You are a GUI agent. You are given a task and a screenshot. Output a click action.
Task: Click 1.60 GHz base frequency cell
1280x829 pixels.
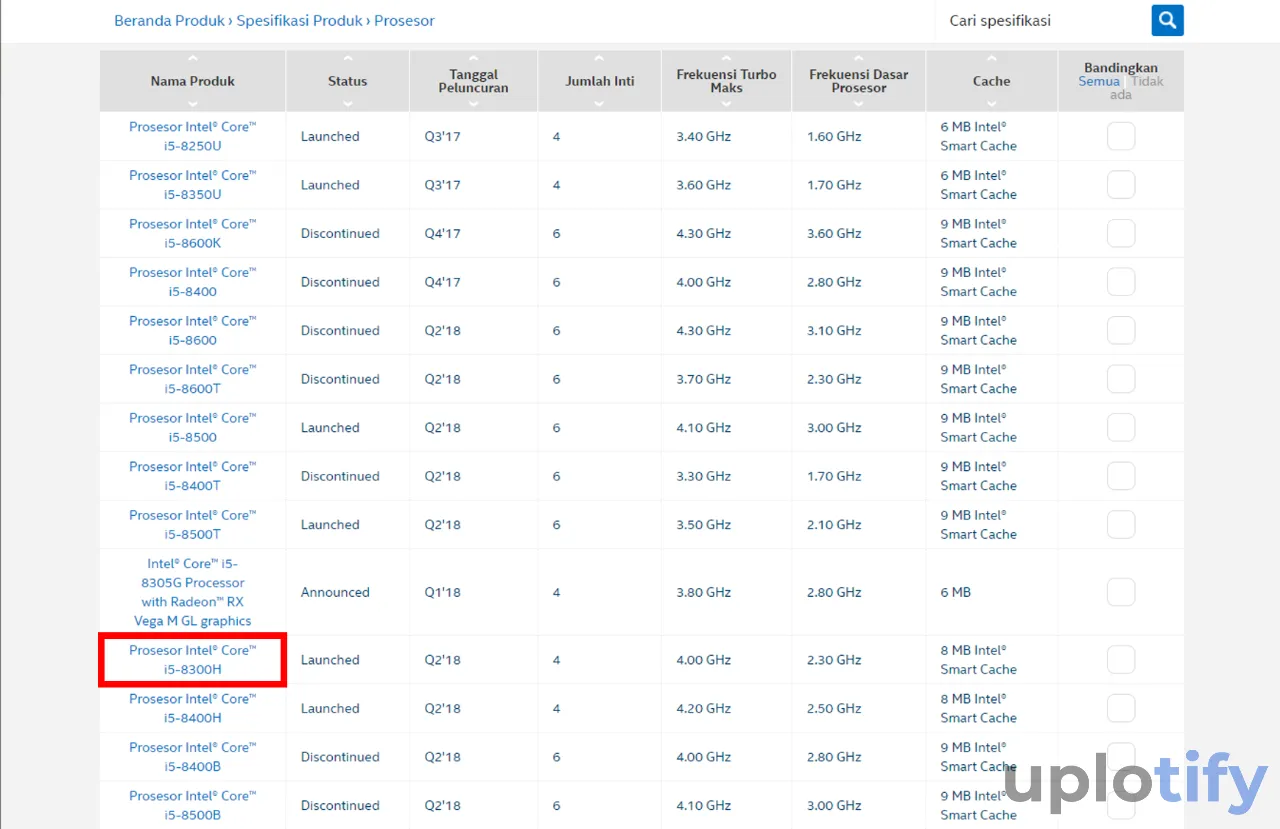click(834, 136)
